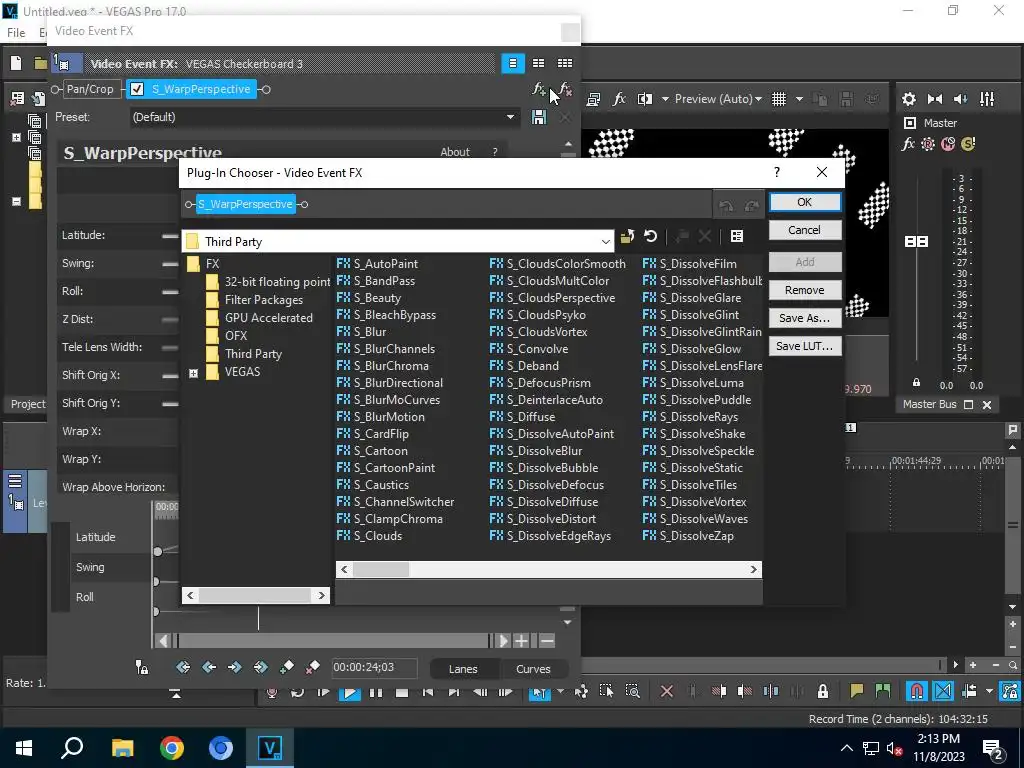The height and width of the screenshot is (768, 1024).
Task: Click Cancel in Plug-In Chooser
Action: coord(805,230)
